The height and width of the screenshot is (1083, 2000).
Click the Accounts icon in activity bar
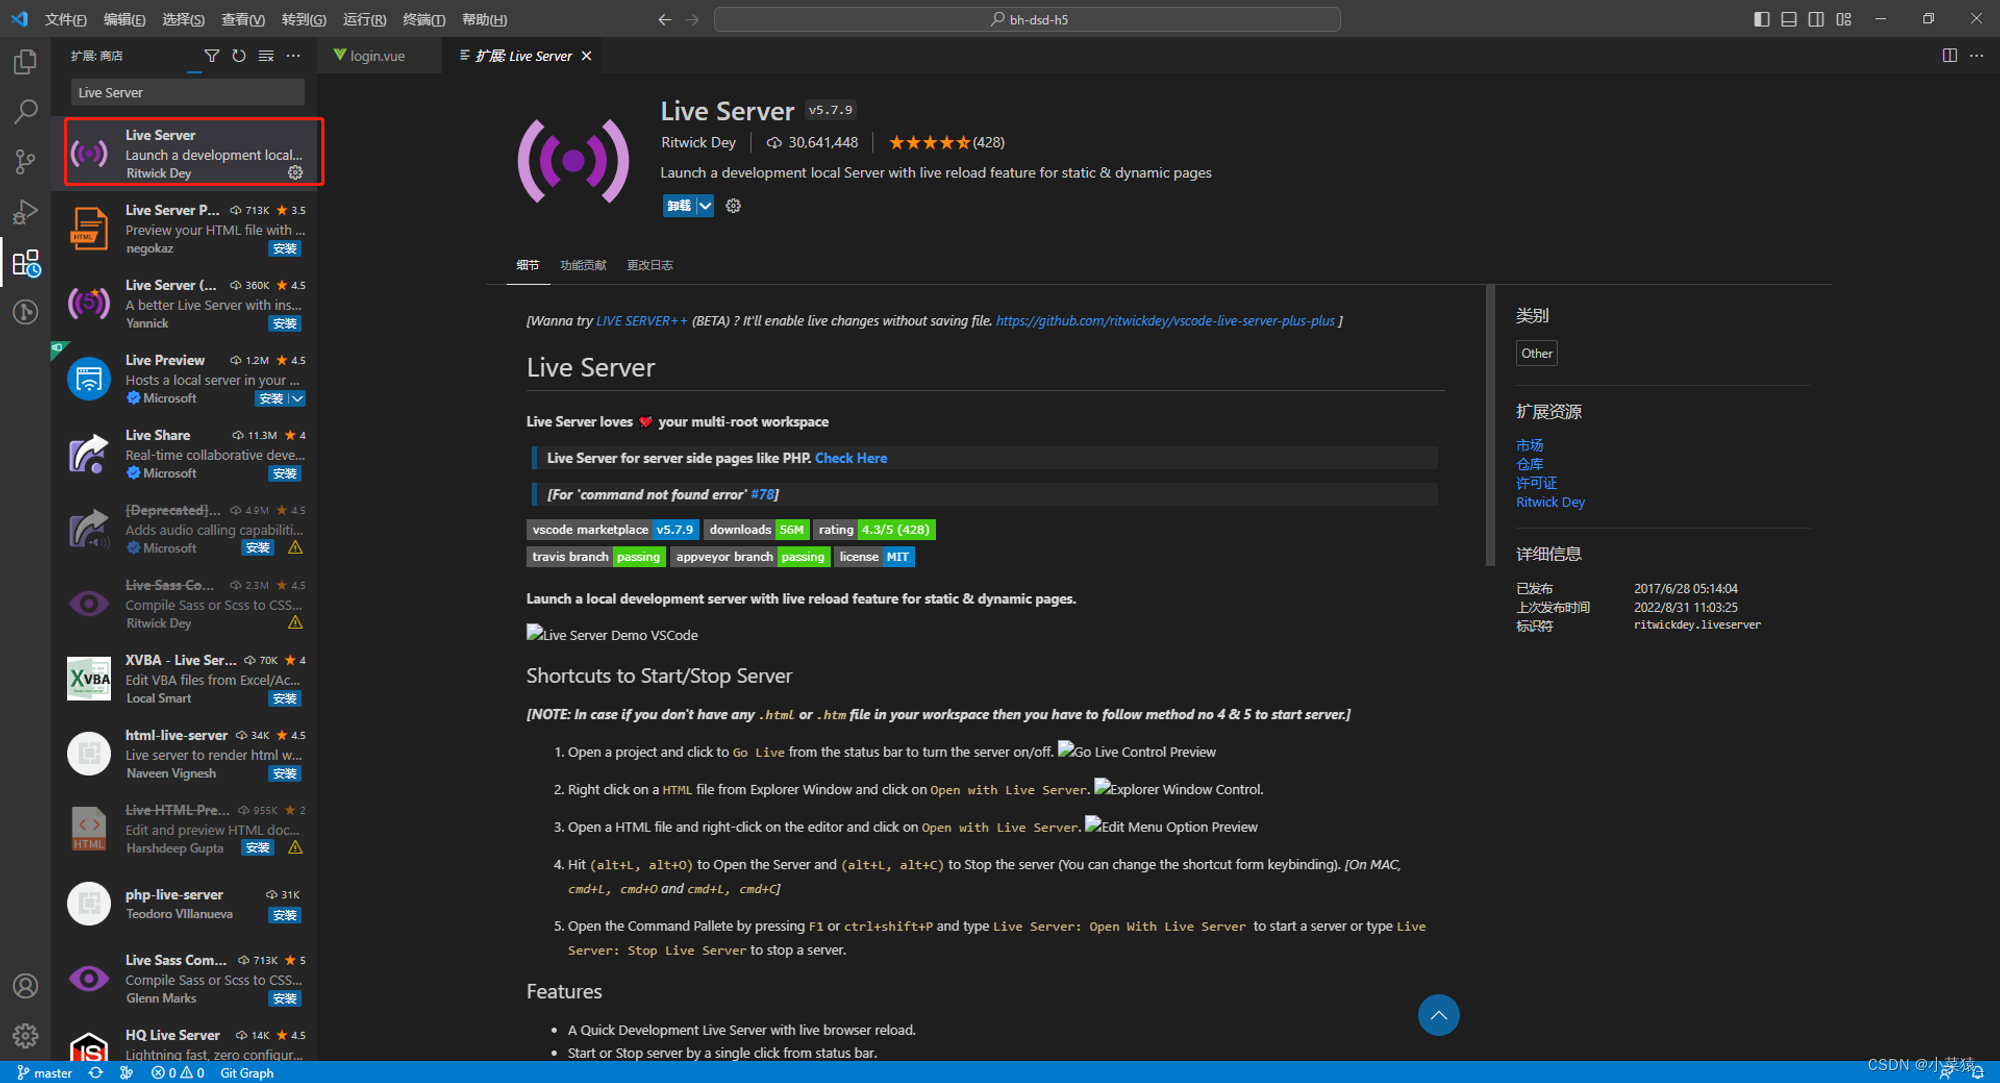point(25,986)
